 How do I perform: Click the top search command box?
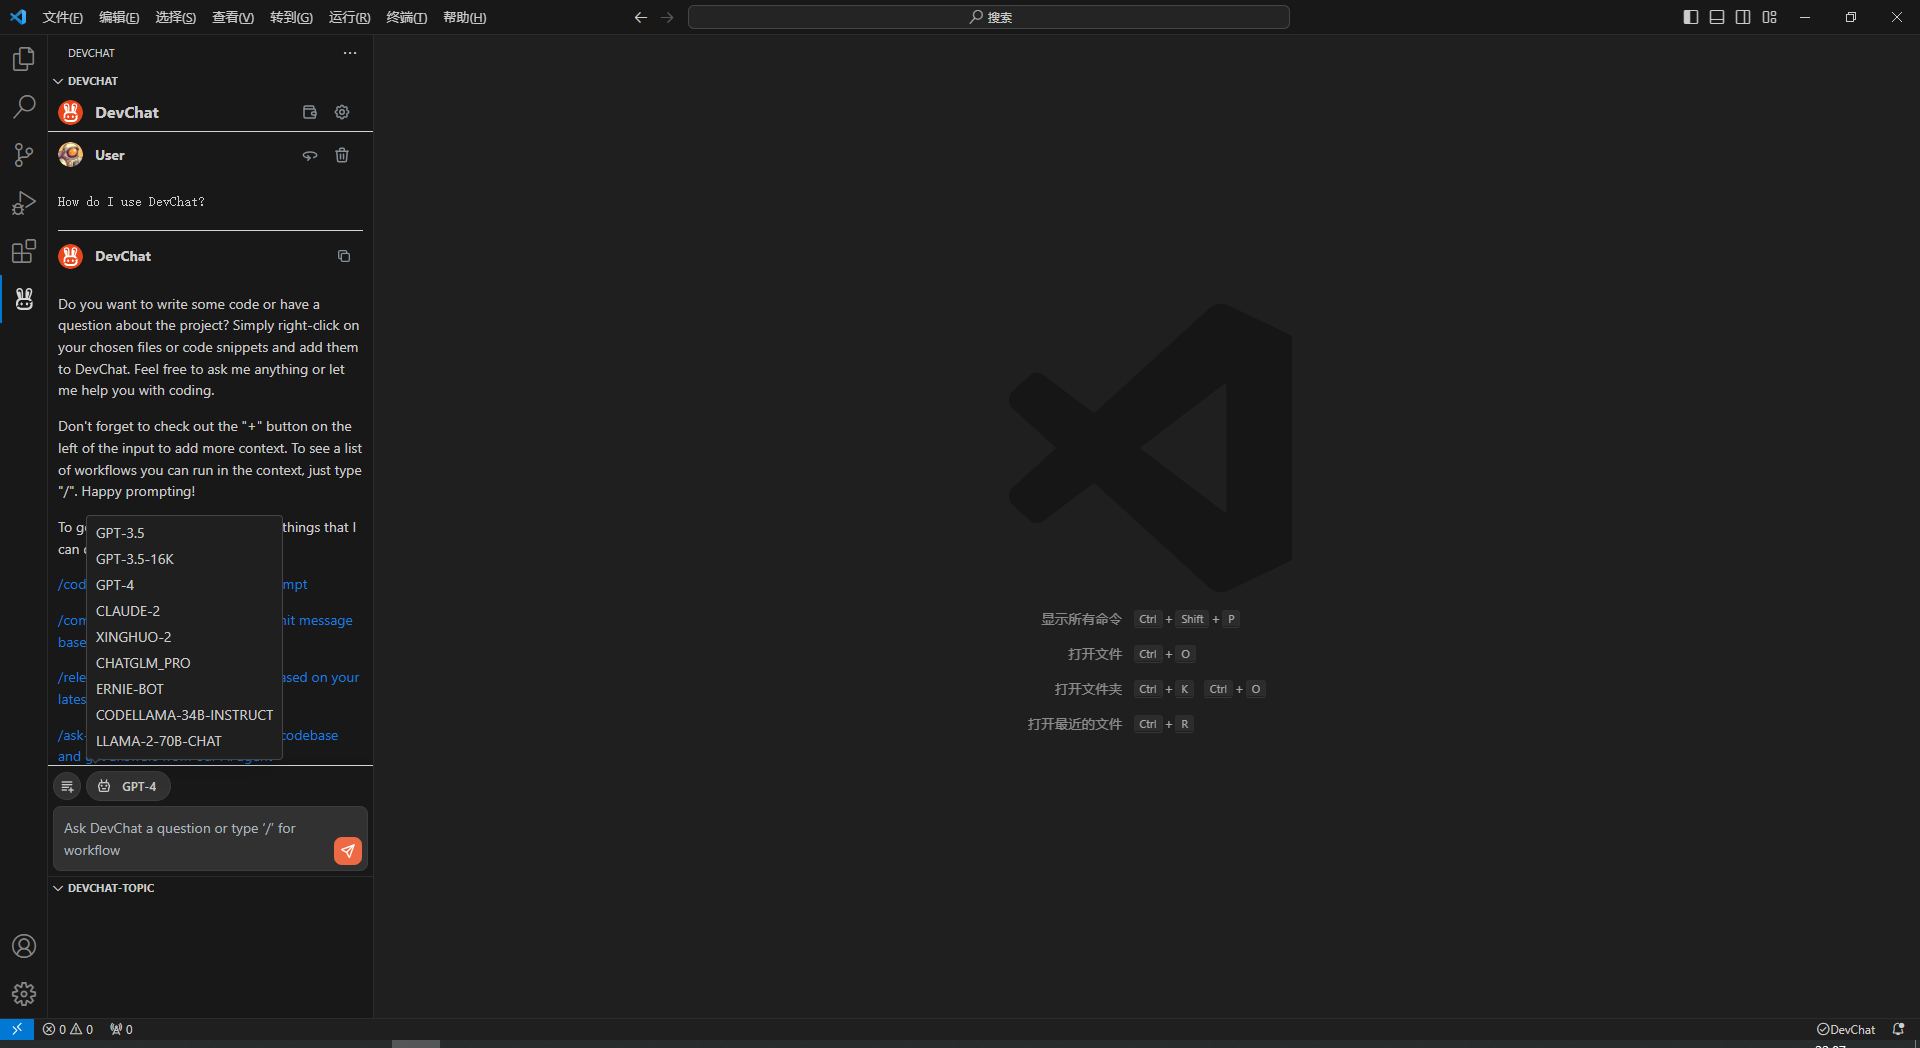pyautogui.click(x=989, y=17)
